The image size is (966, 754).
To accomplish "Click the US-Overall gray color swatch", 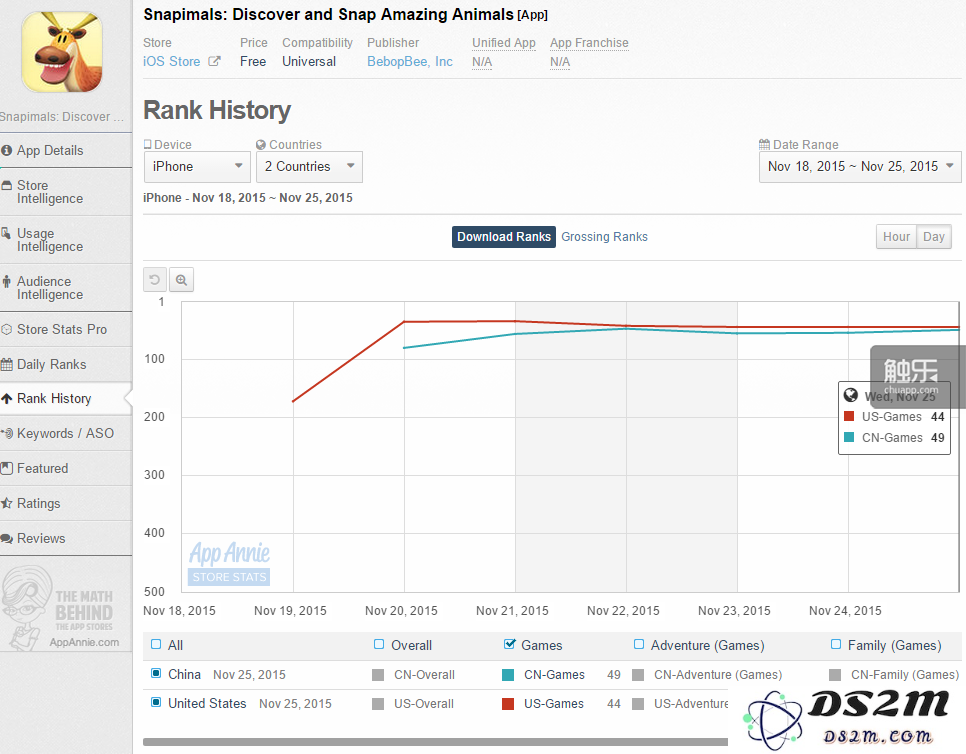I will (378, 704).
